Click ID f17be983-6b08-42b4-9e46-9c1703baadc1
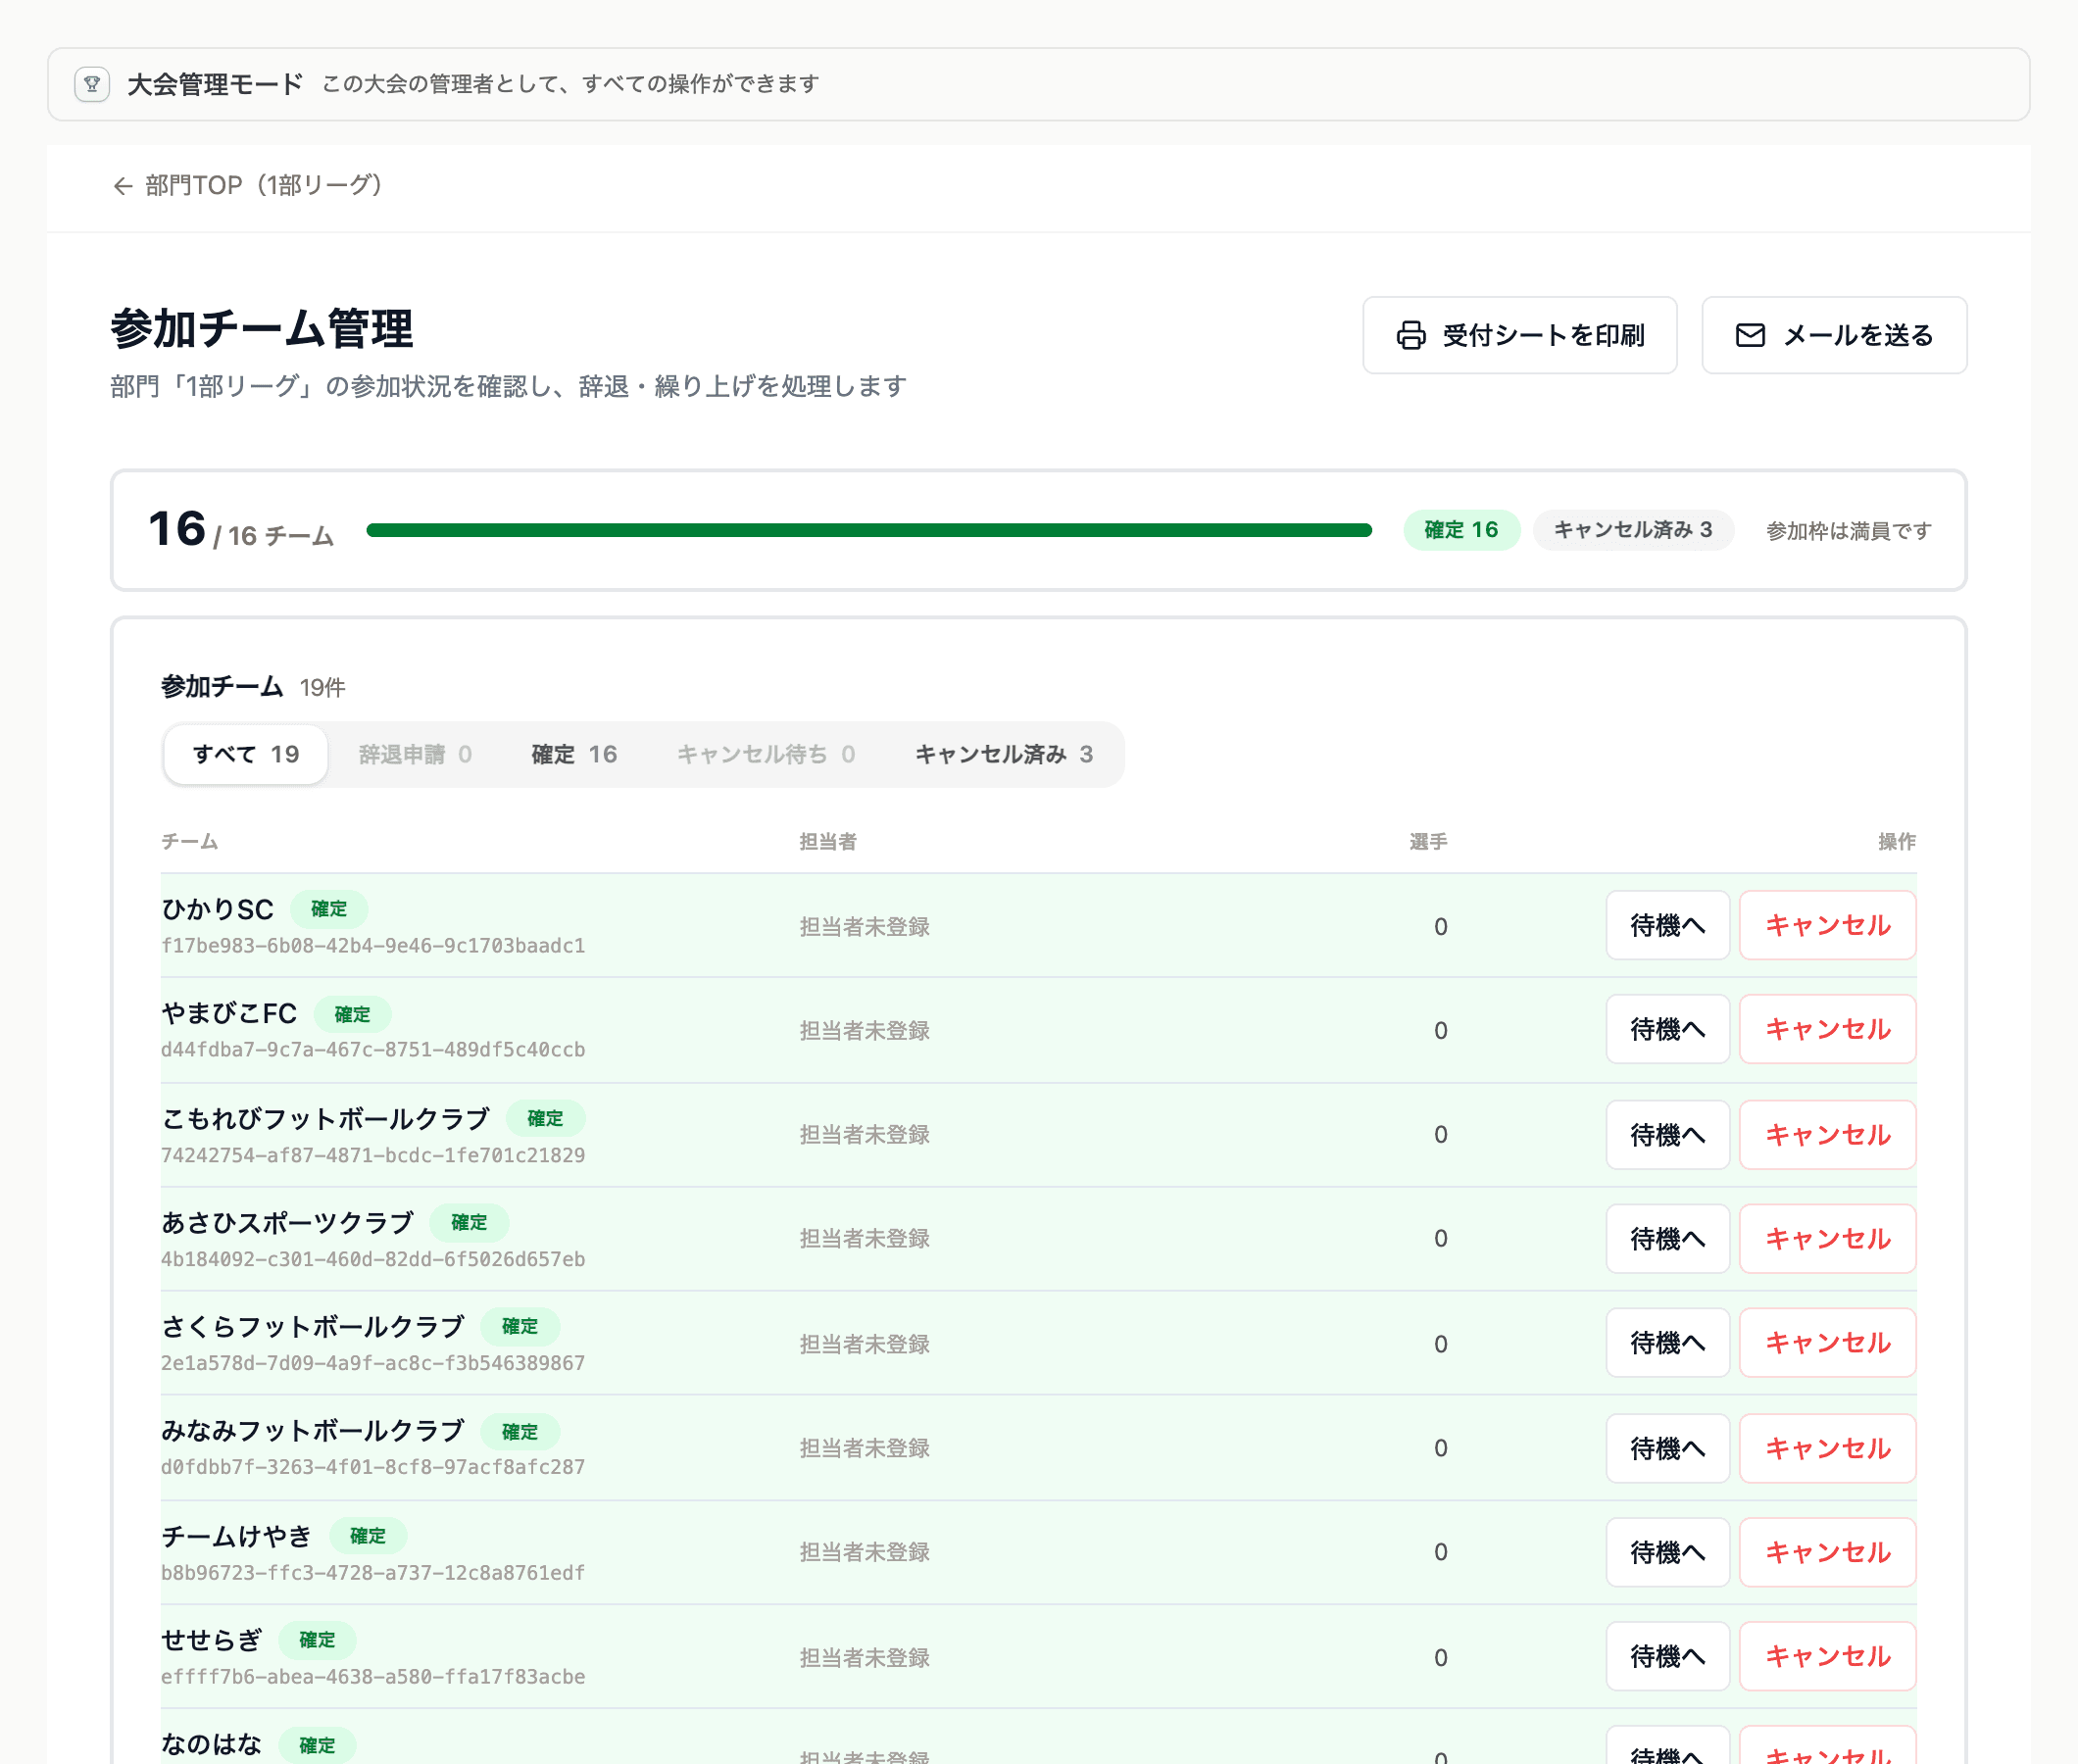The image size is (2078, 1764). point(373,946)
